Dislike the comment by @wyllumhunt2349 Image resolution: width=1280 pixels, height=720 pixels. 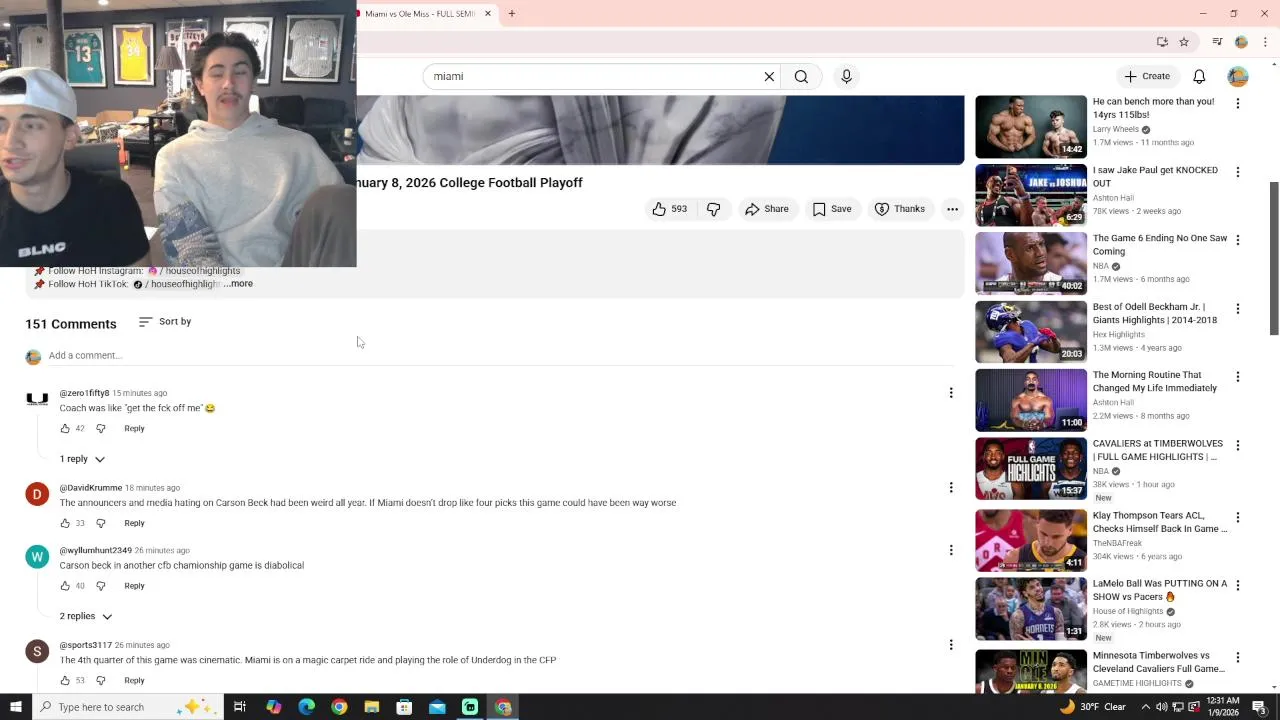click(x=101, y=586)
